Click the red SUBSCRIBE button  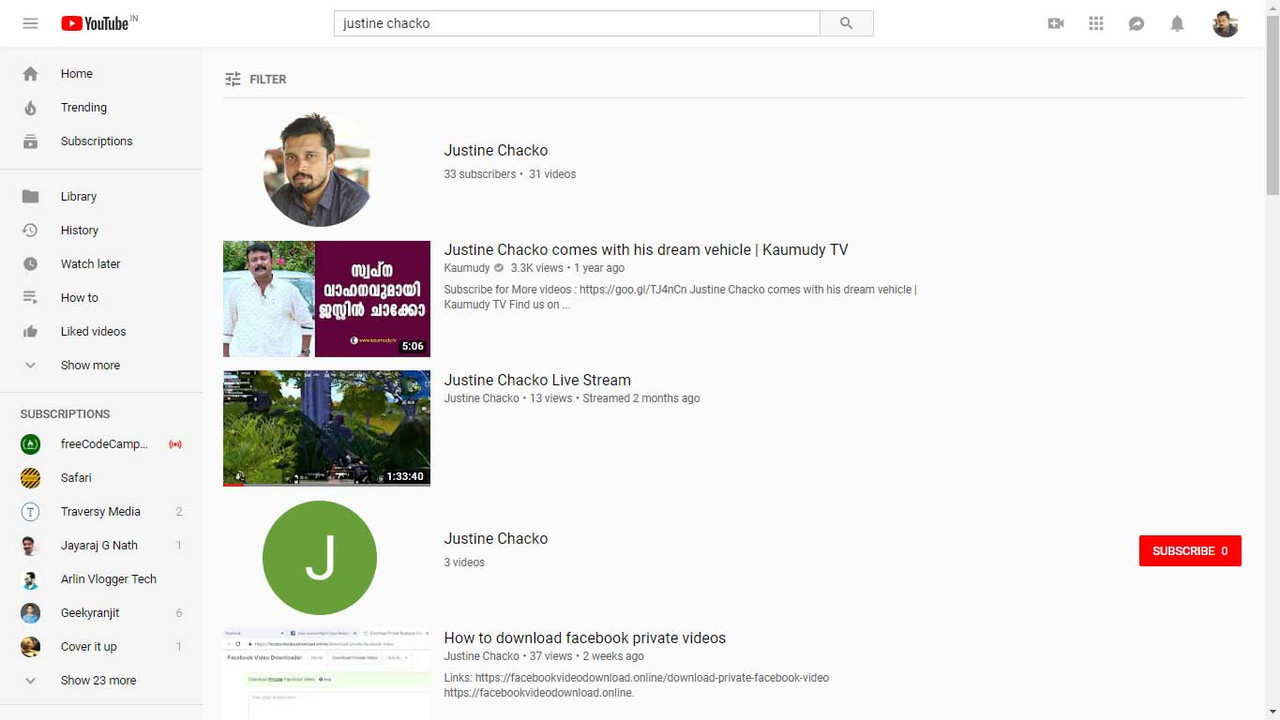click(1190, 551)
